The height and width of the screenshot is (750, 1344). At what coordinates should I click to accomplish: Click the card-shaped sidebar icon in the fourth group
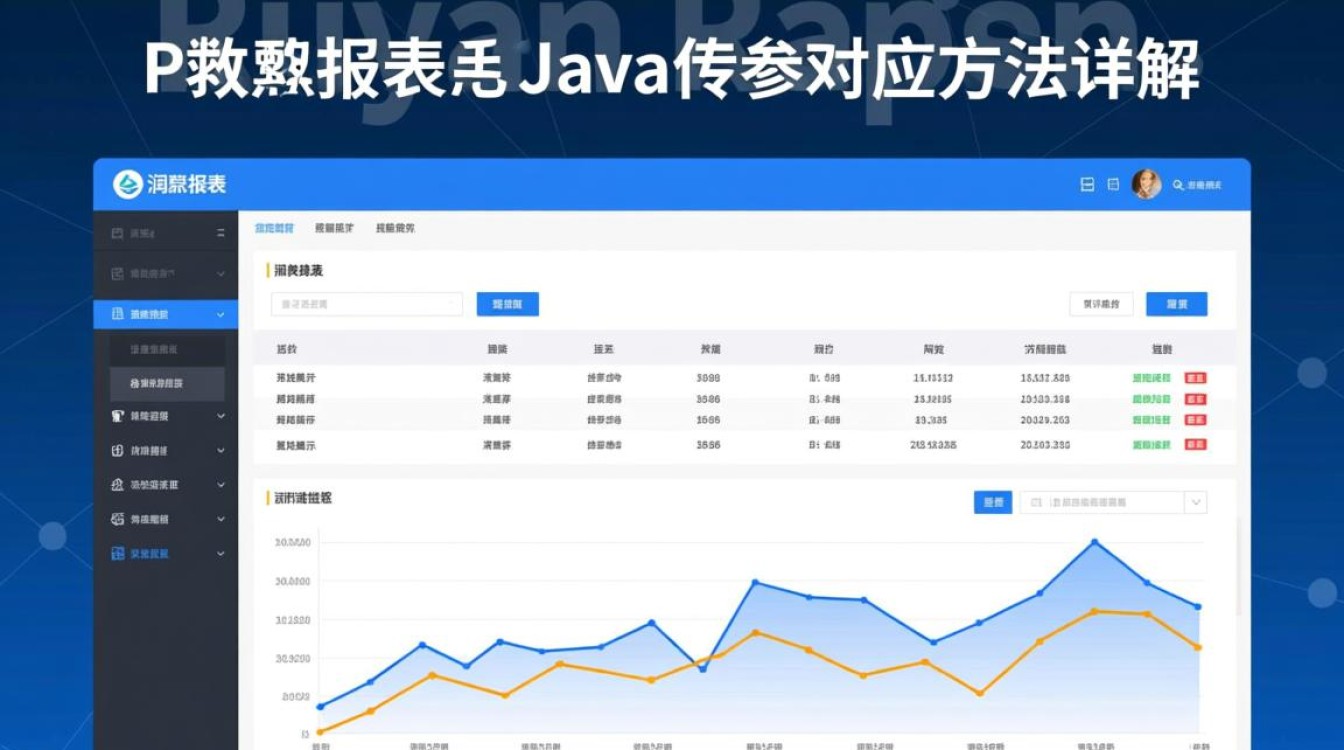point(117,449)
